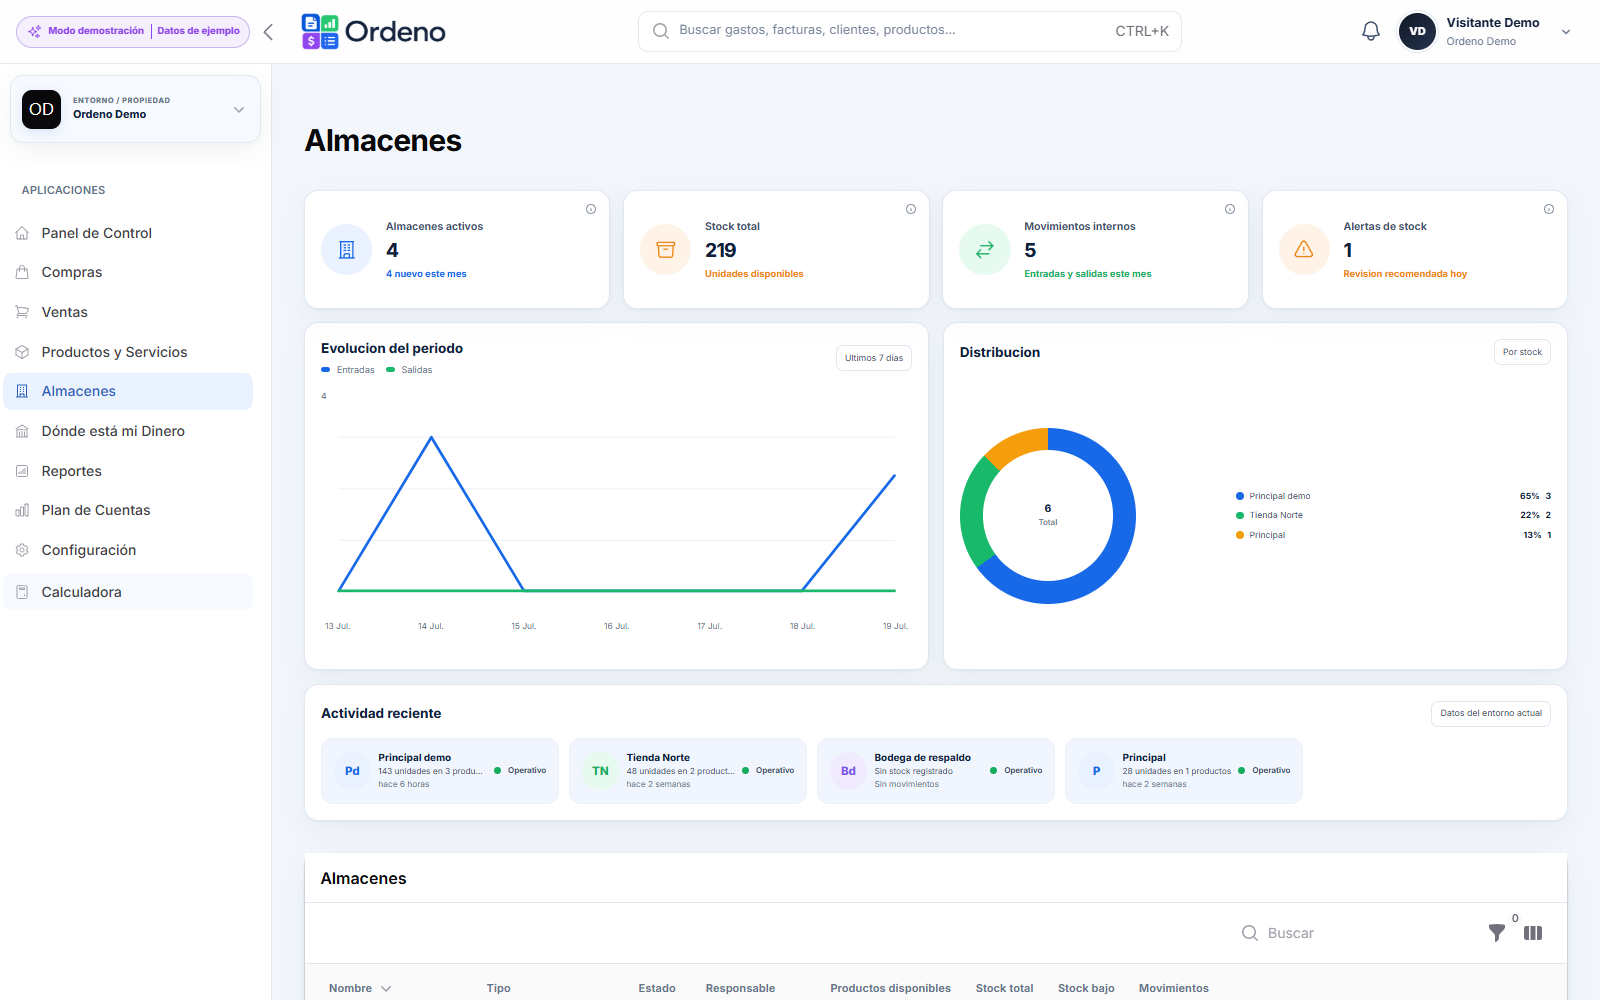Click the OD environment avatar
Image resolution: width=1600 pixels, height=1000 pixels.
click(41, 109)
